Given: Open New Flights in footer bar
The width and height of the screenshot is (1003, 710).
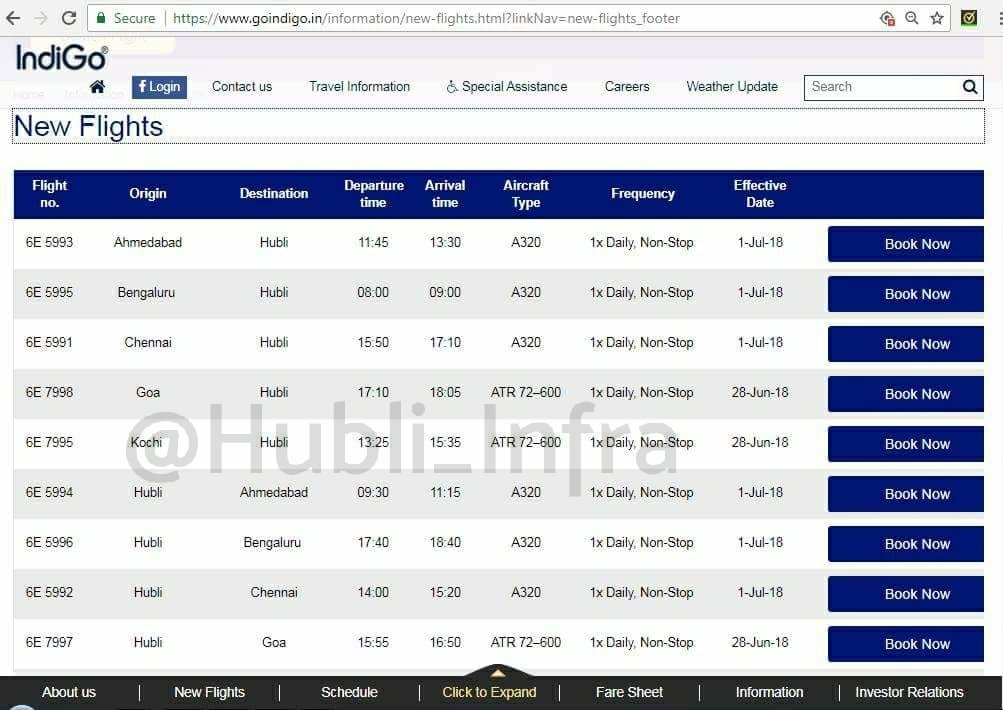Looking at the screenshot, I should click(x=209, y=692).
